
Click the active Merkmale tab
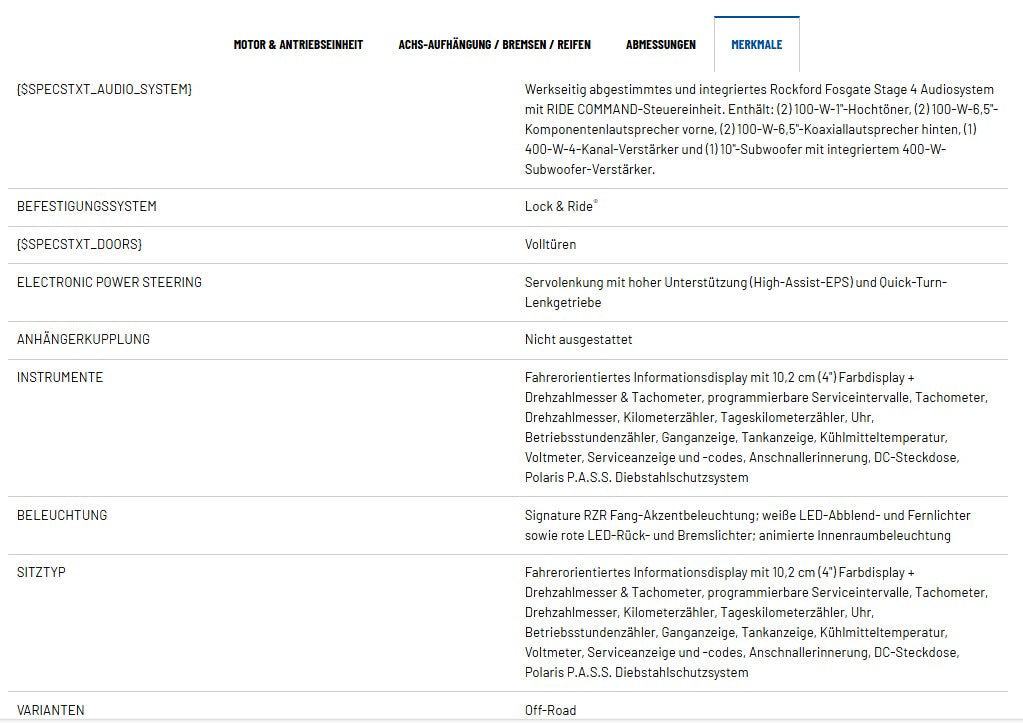coord(756,44)
